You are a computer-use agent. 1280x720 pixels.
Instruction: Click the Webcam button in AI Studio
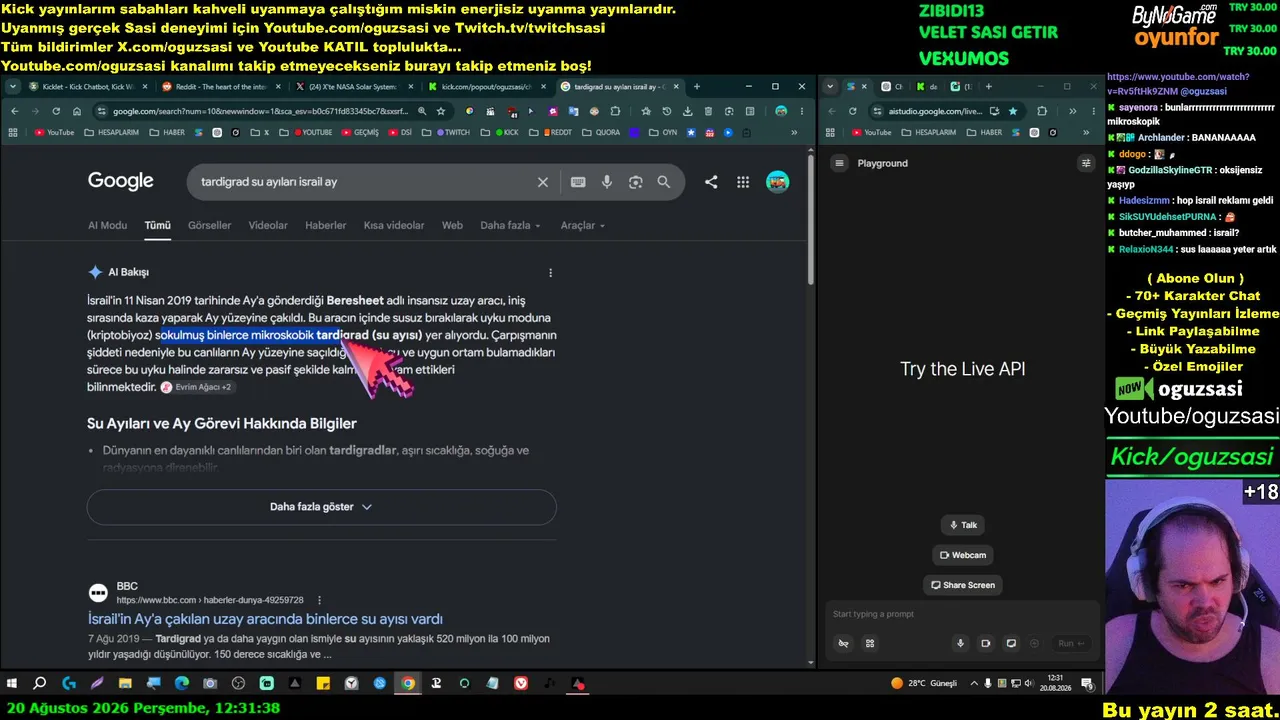[963, 555]
